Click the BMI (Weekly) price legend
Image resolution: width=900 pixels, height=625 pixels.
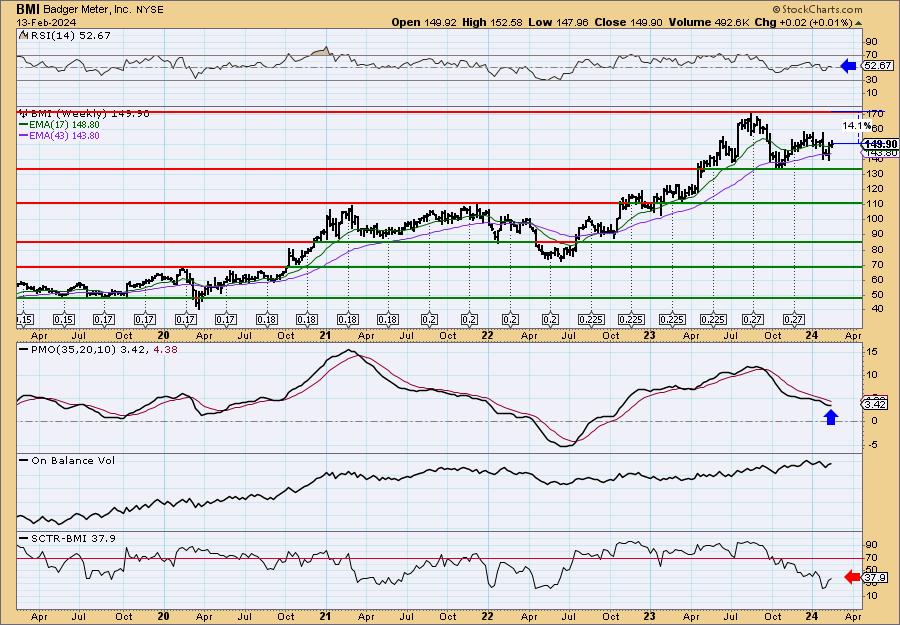coord(84,114)
